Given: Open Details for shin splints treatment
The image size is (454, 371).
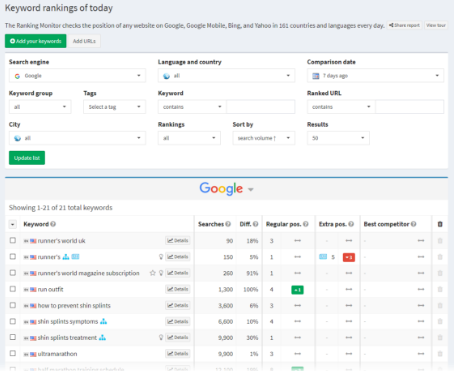Looking at the screenshot, I should pos(178,337).
